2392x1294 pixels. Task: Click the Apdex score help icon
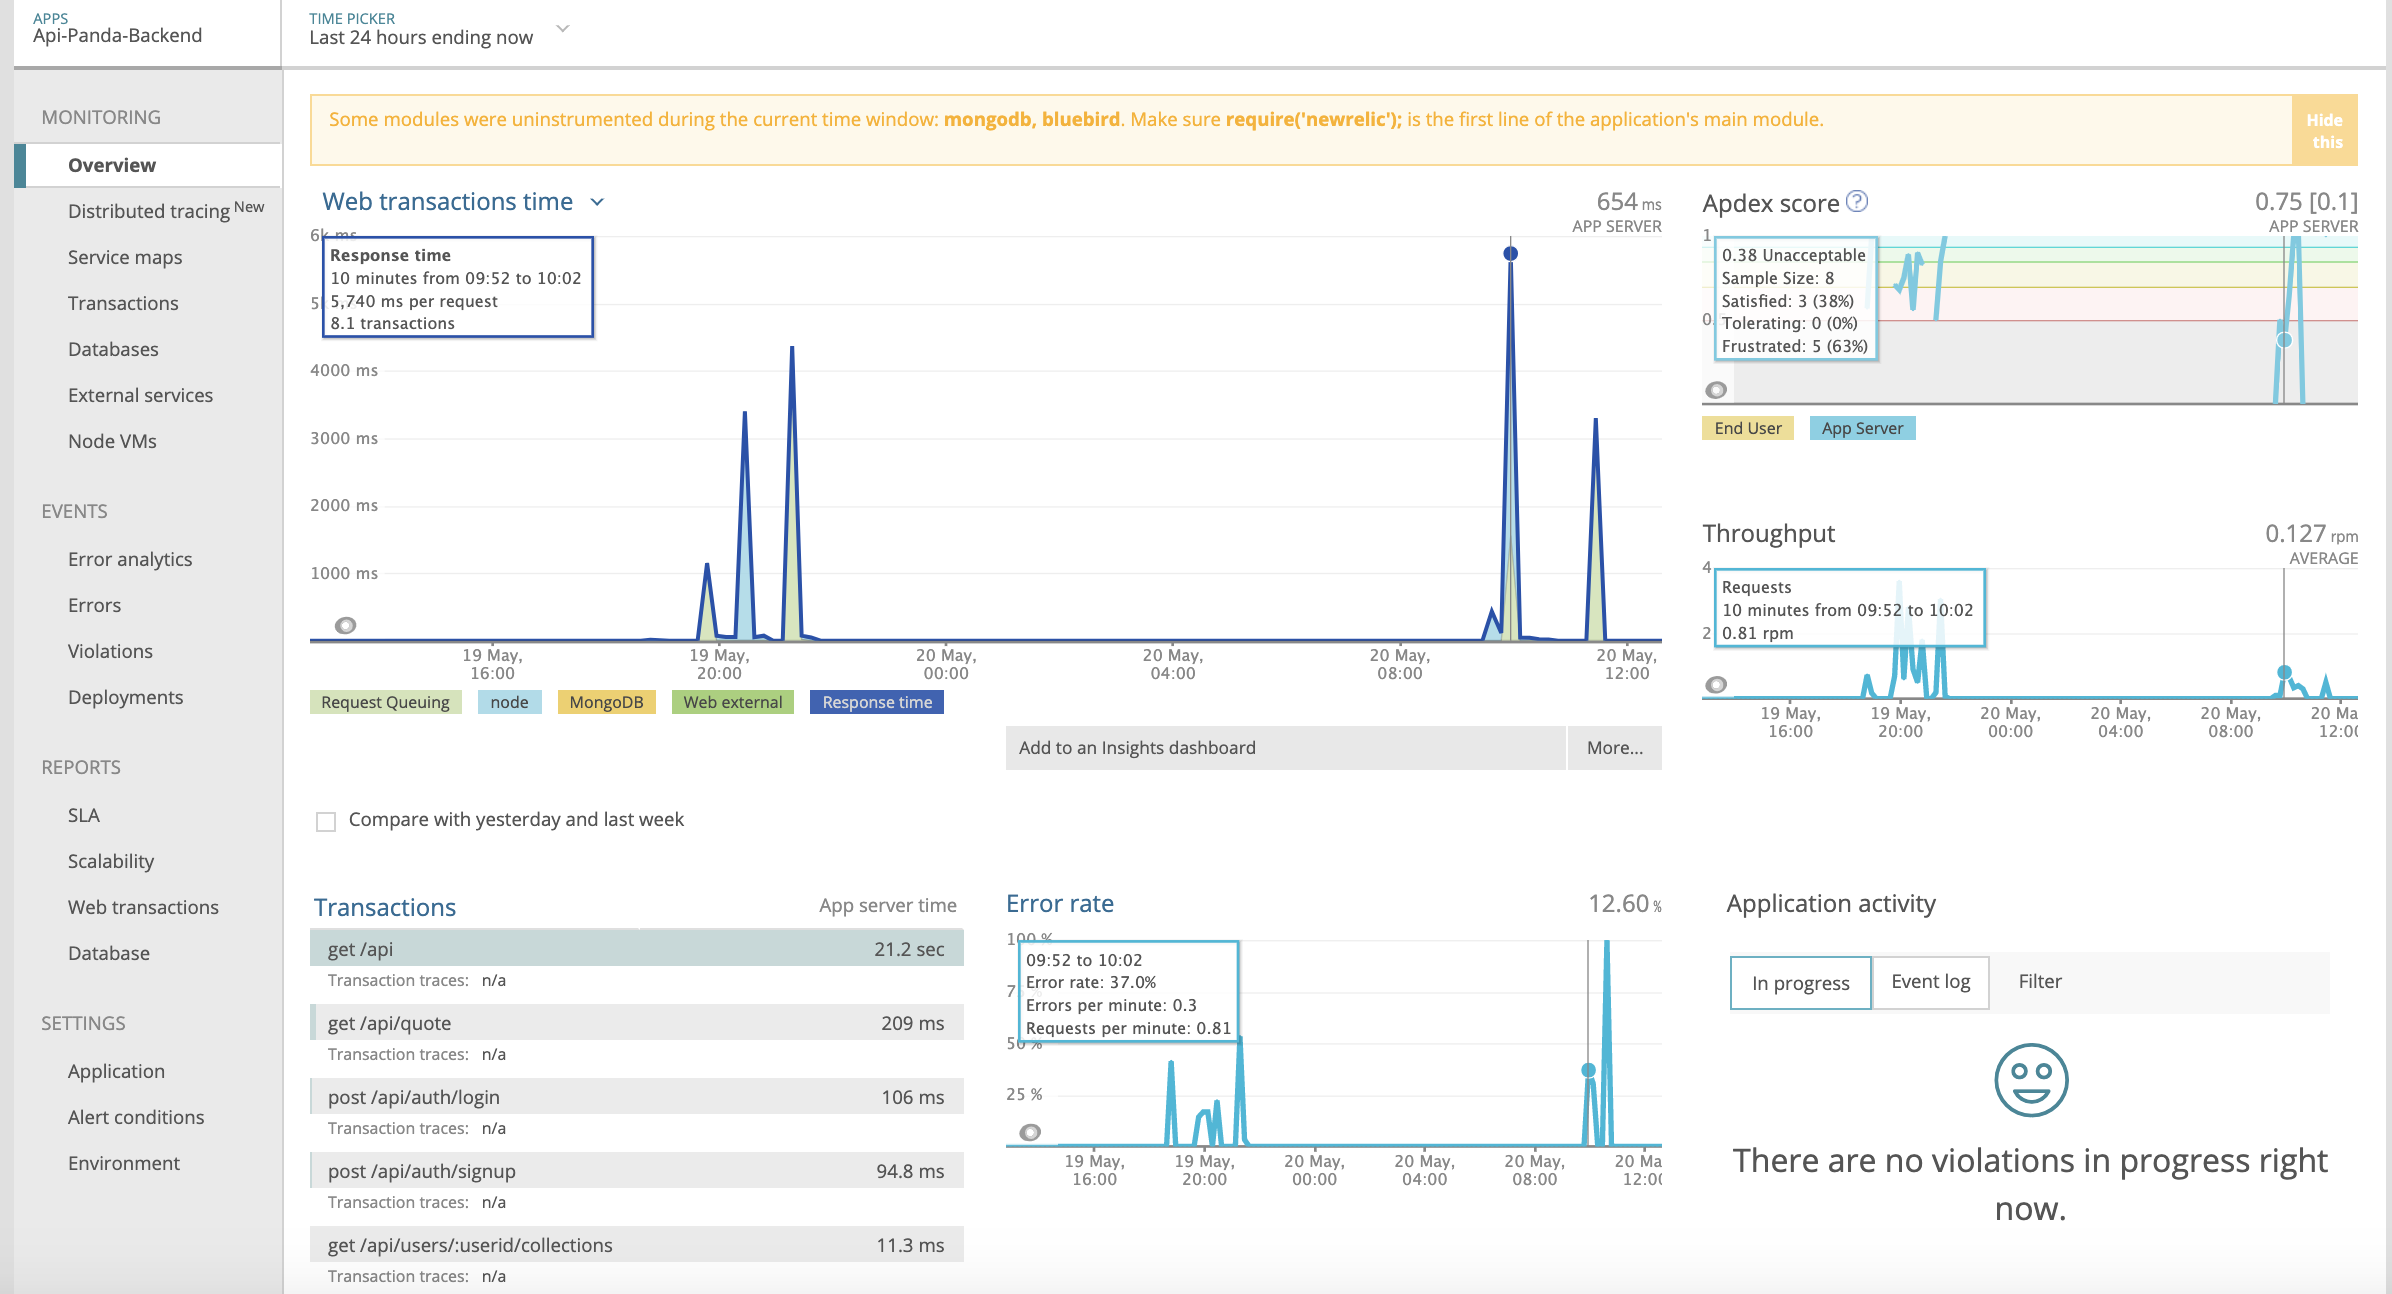tap(1859, 202)
